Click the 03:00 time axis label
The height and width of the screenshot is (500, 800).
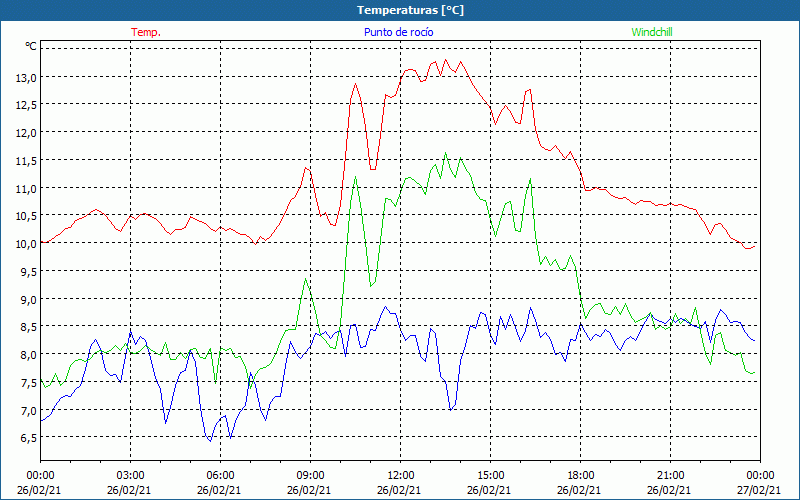click(131, 476)
